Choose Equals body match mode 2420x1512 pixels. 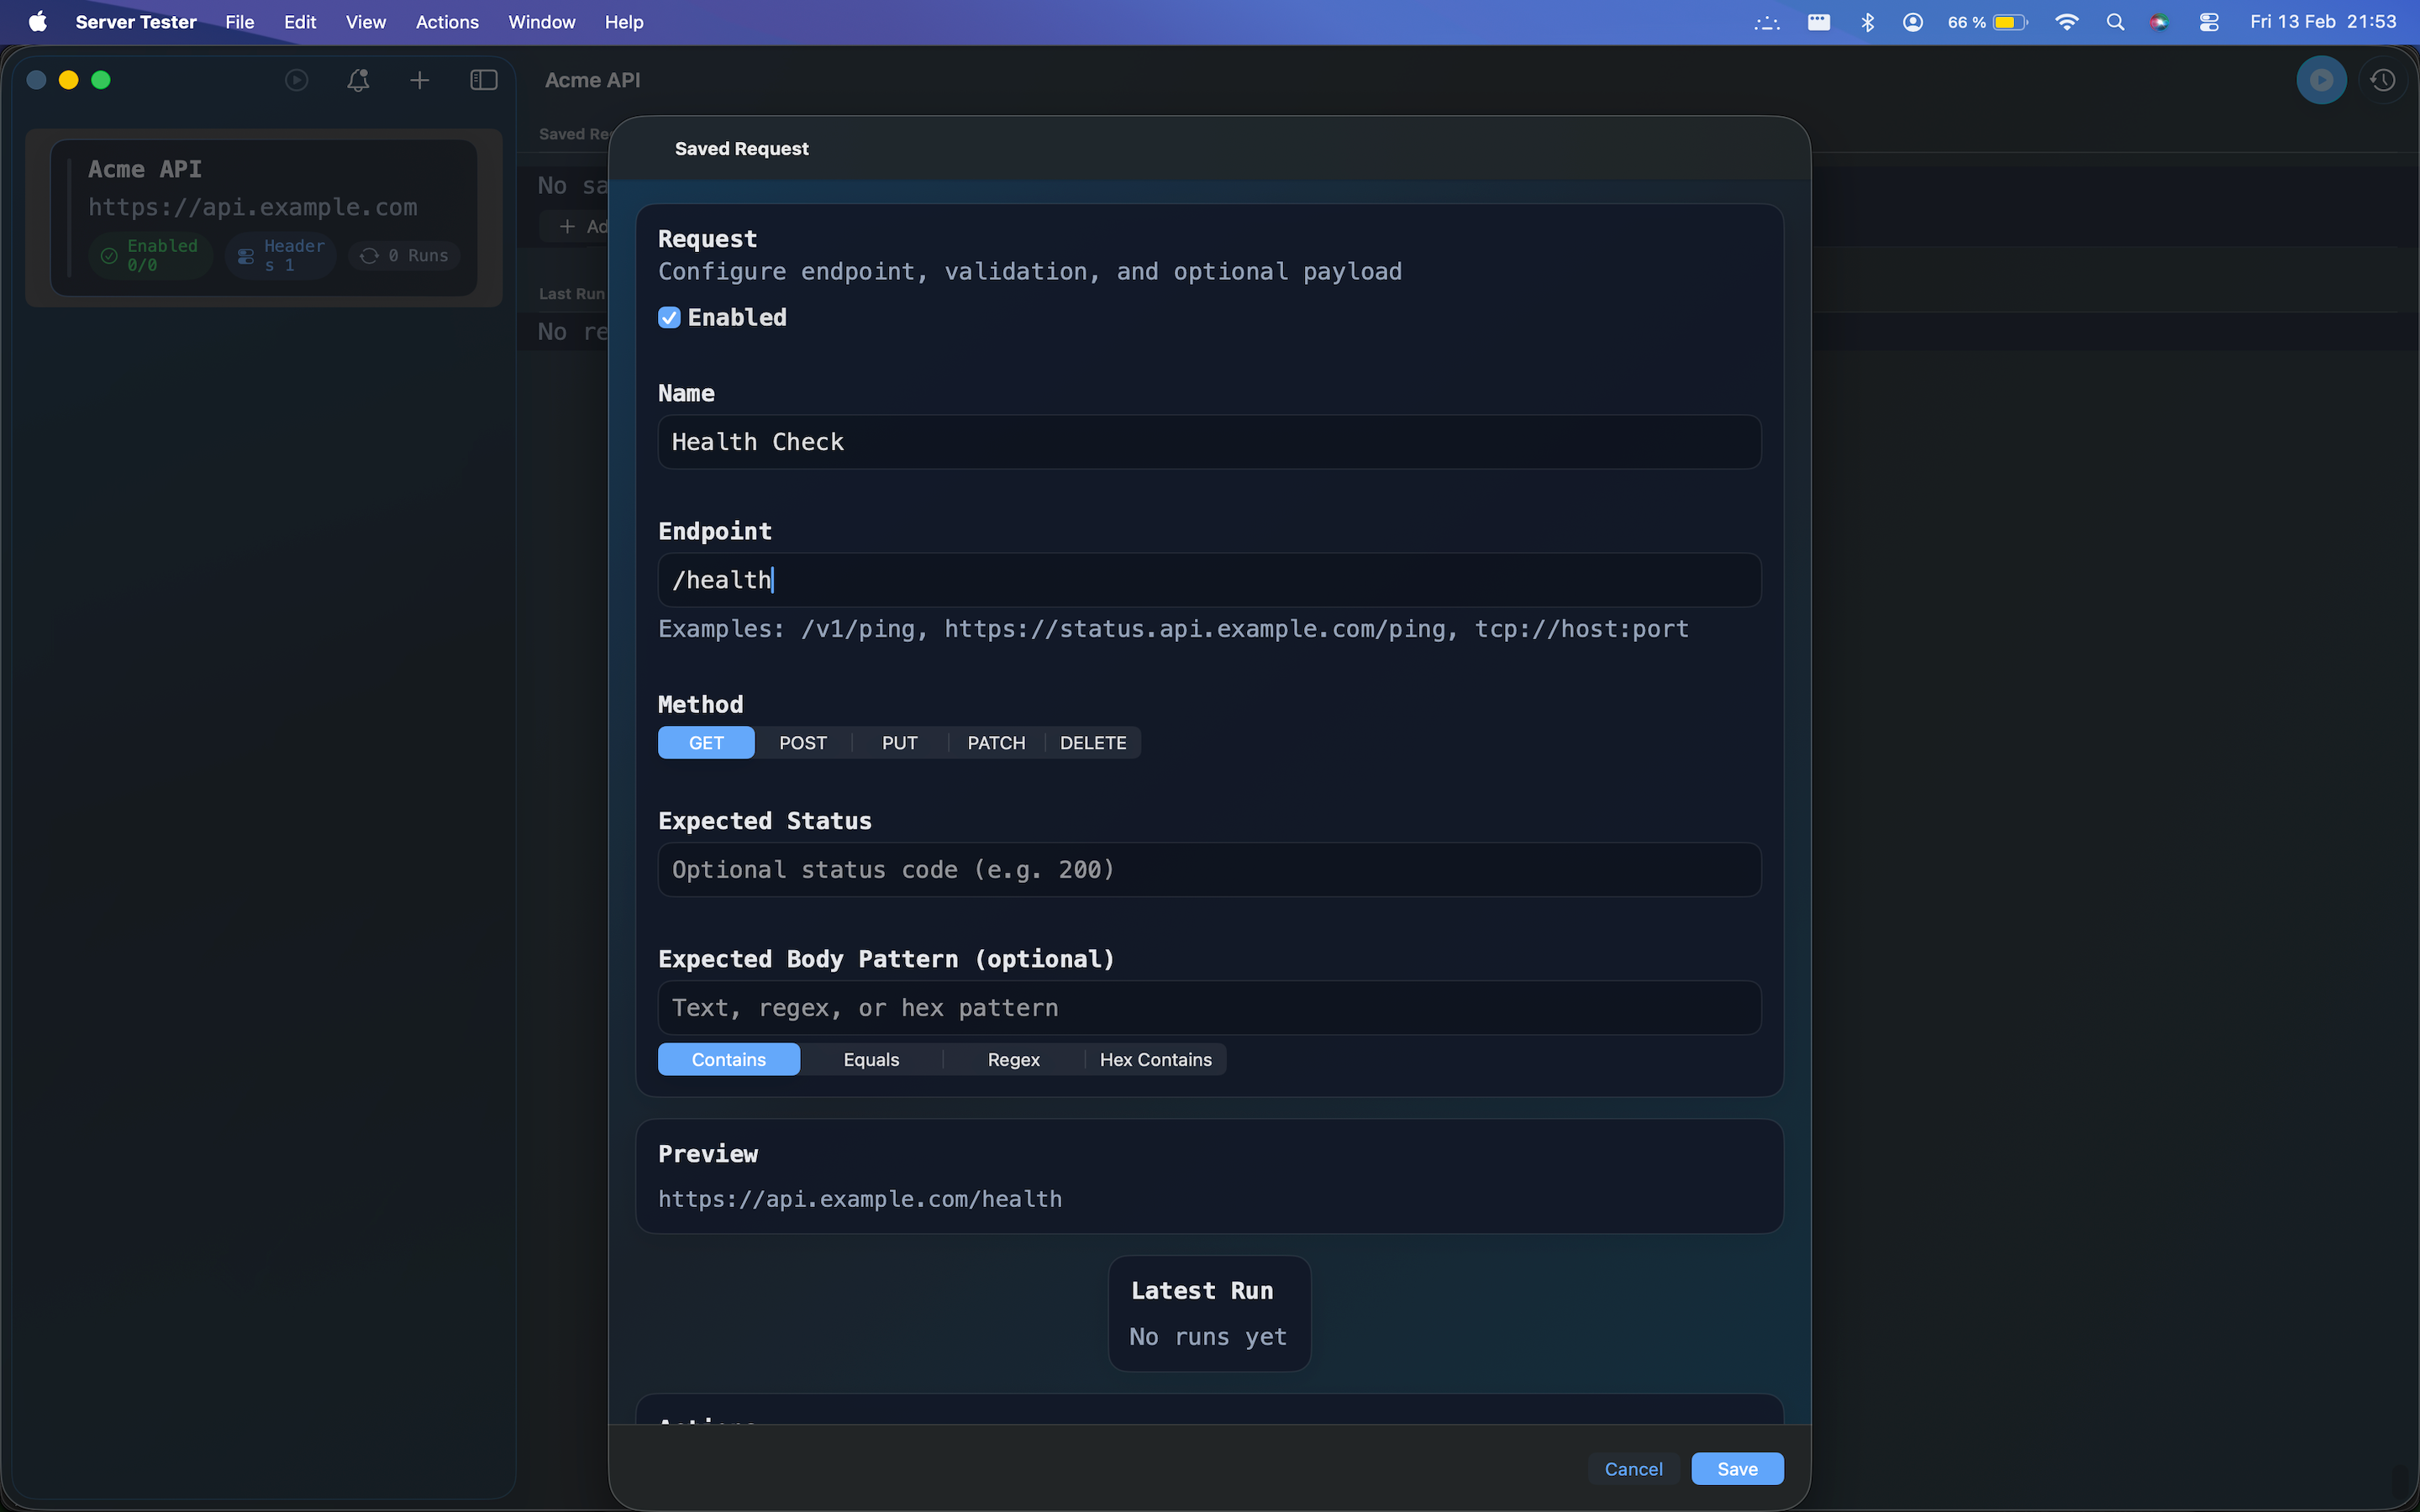coord(871,1059)
